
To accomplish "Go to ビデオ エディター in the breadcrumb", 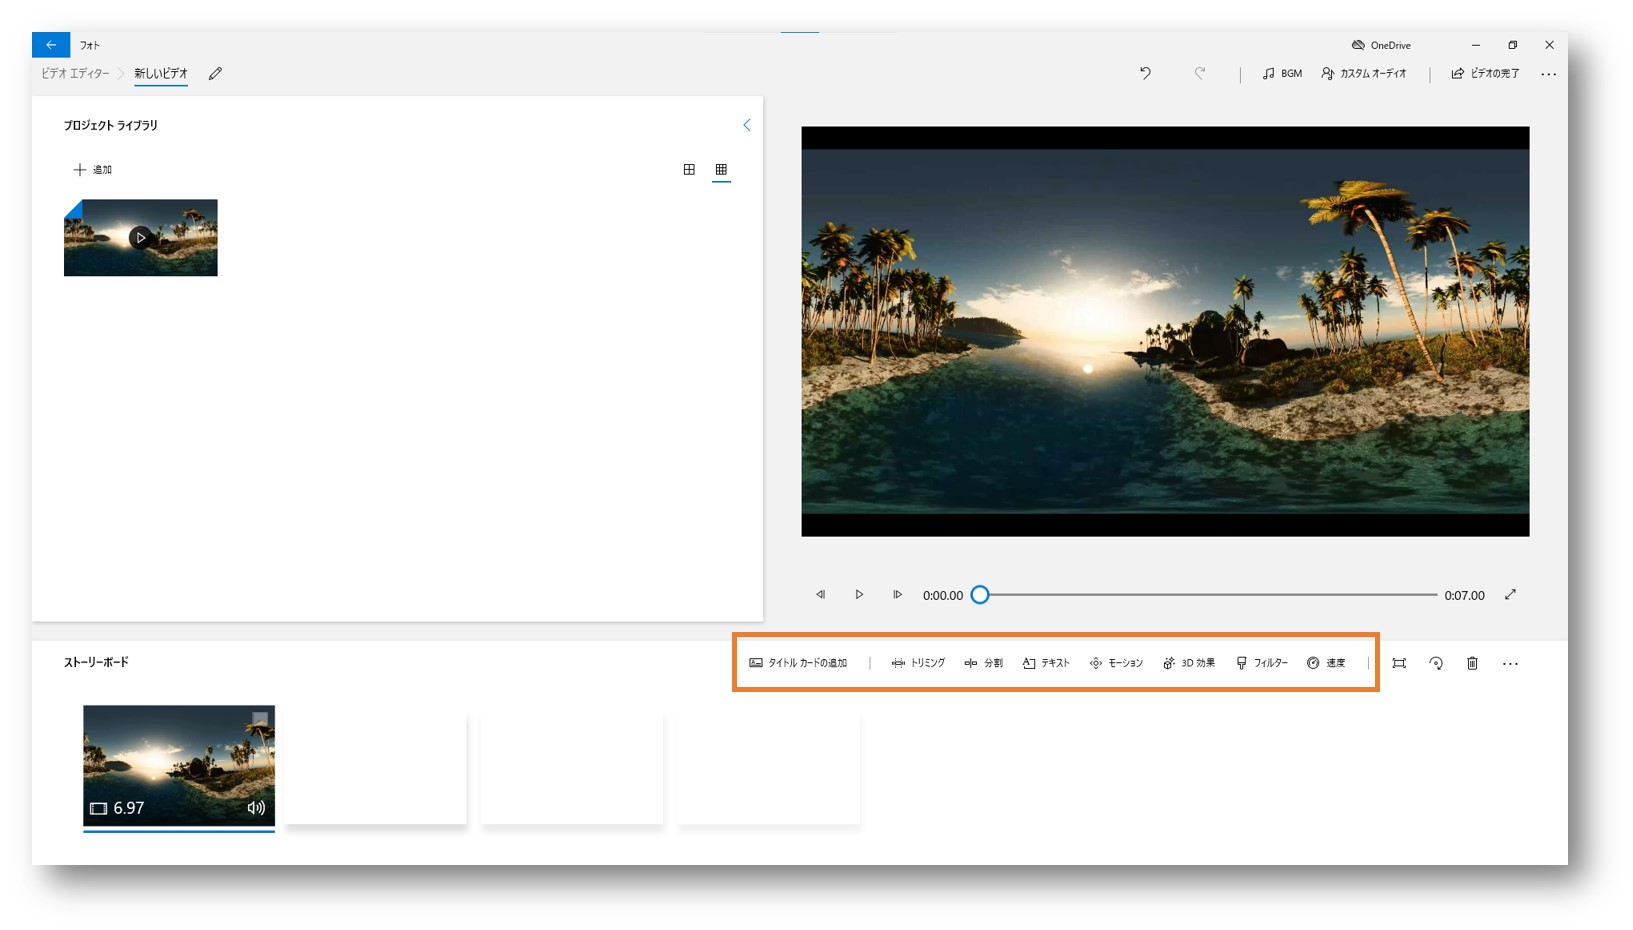I will pyautogui.click(x=75, y=74).
